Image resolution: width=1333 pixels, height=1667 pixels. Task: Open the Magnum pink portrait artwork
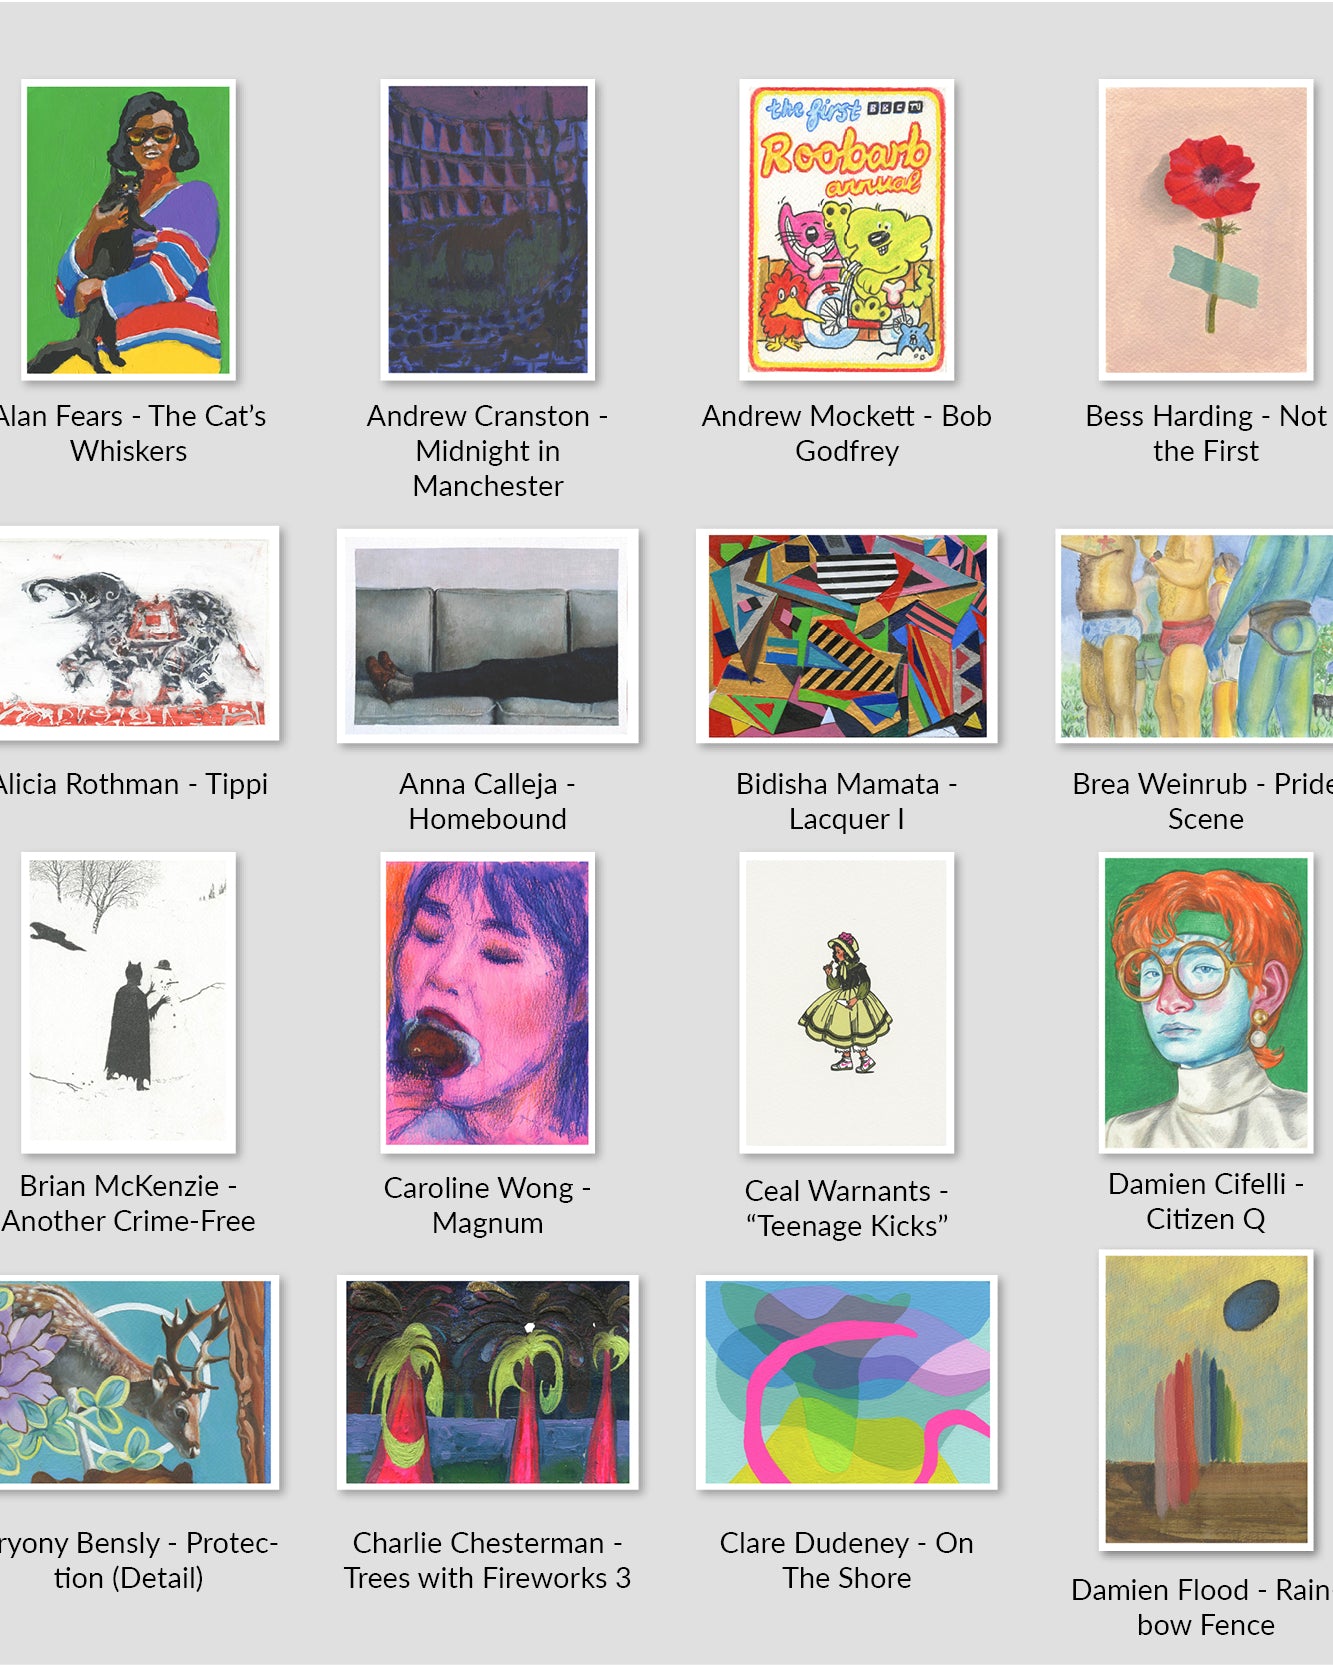[487, 1002]
